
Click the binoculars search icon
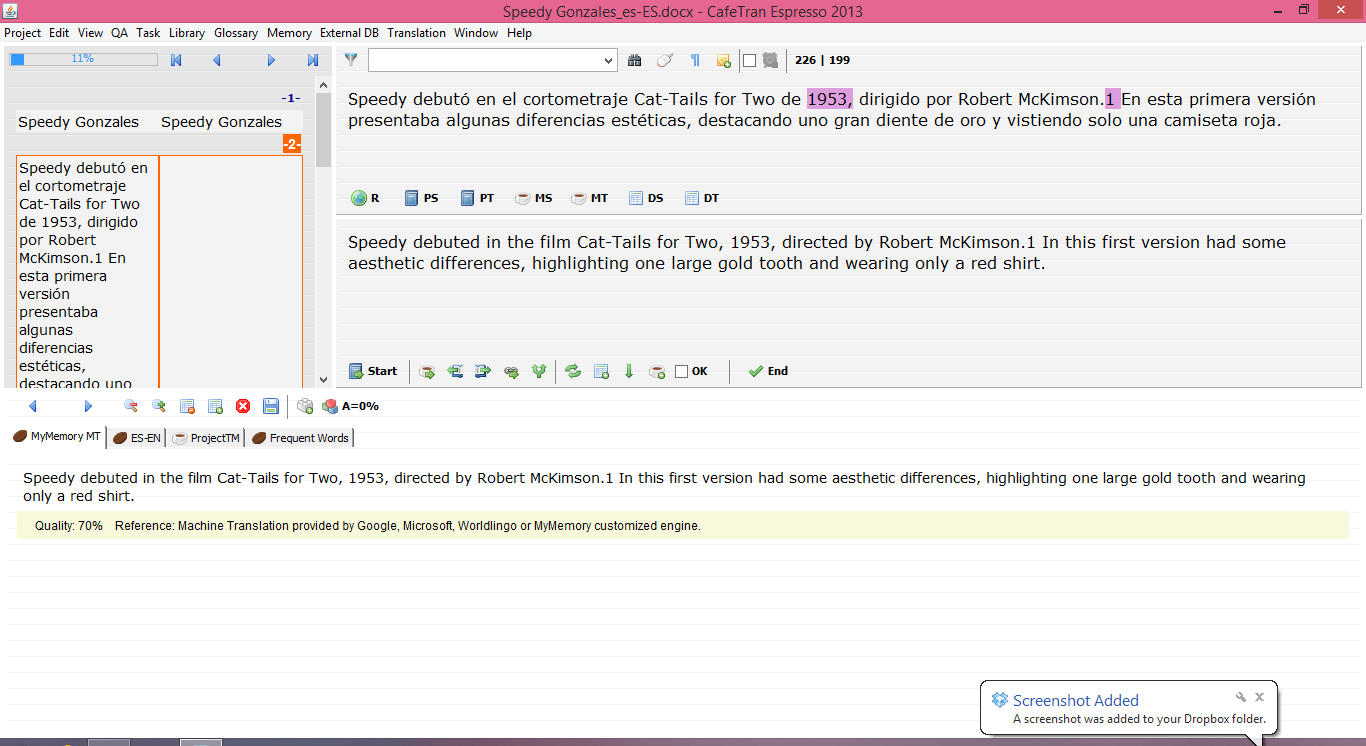tap(634, 61)
